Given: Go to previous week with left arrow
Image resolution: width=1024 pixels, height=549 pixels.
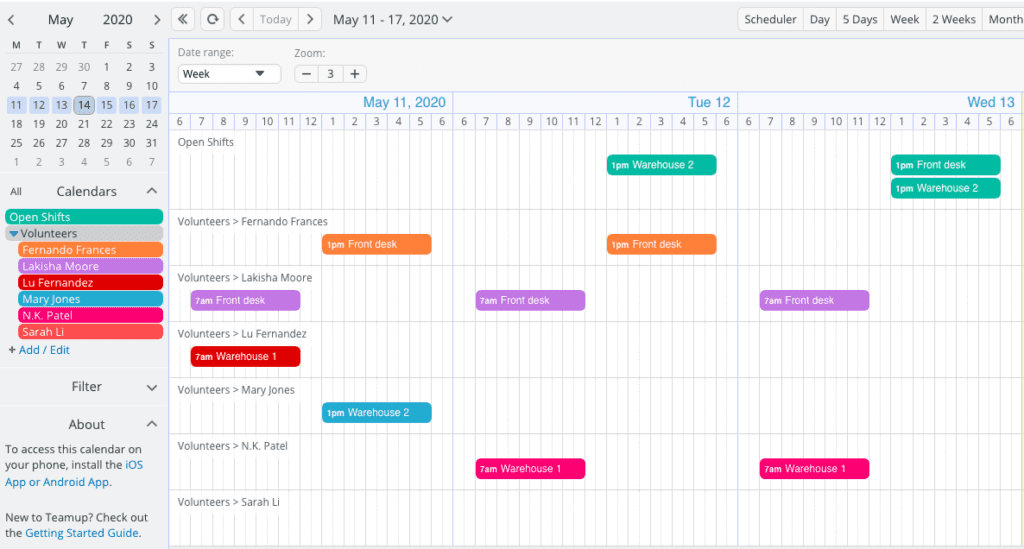Looking at the screenshot, I should tap(241, 19).
